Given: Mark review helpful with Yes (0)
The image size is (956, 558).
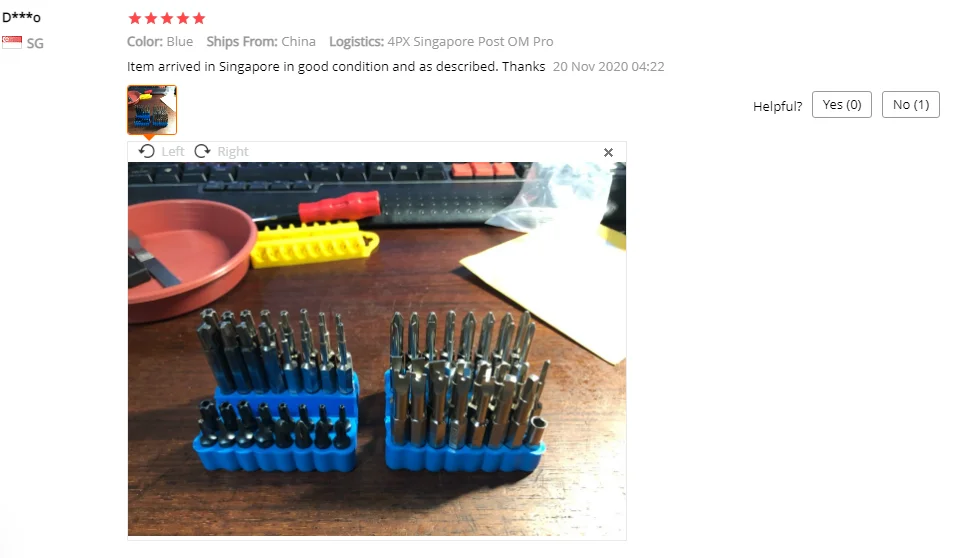Looking at the screenshot, I should pyautogui.click(x=841, y=105).
